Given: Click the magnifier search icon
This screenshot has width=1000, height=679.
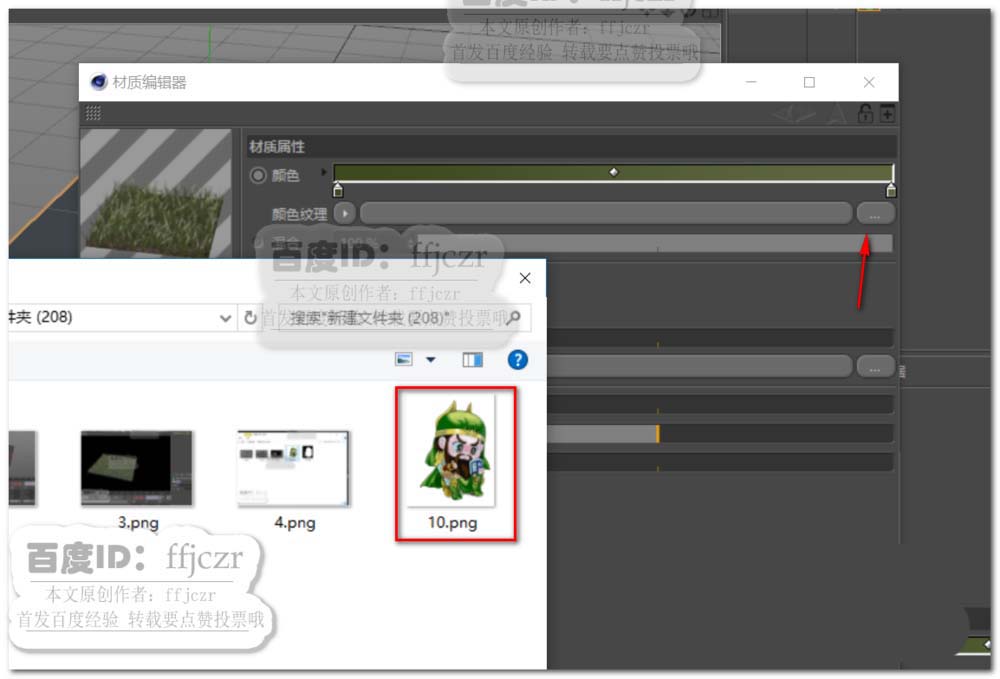Looking at the screenshot, I should point(513,318).
